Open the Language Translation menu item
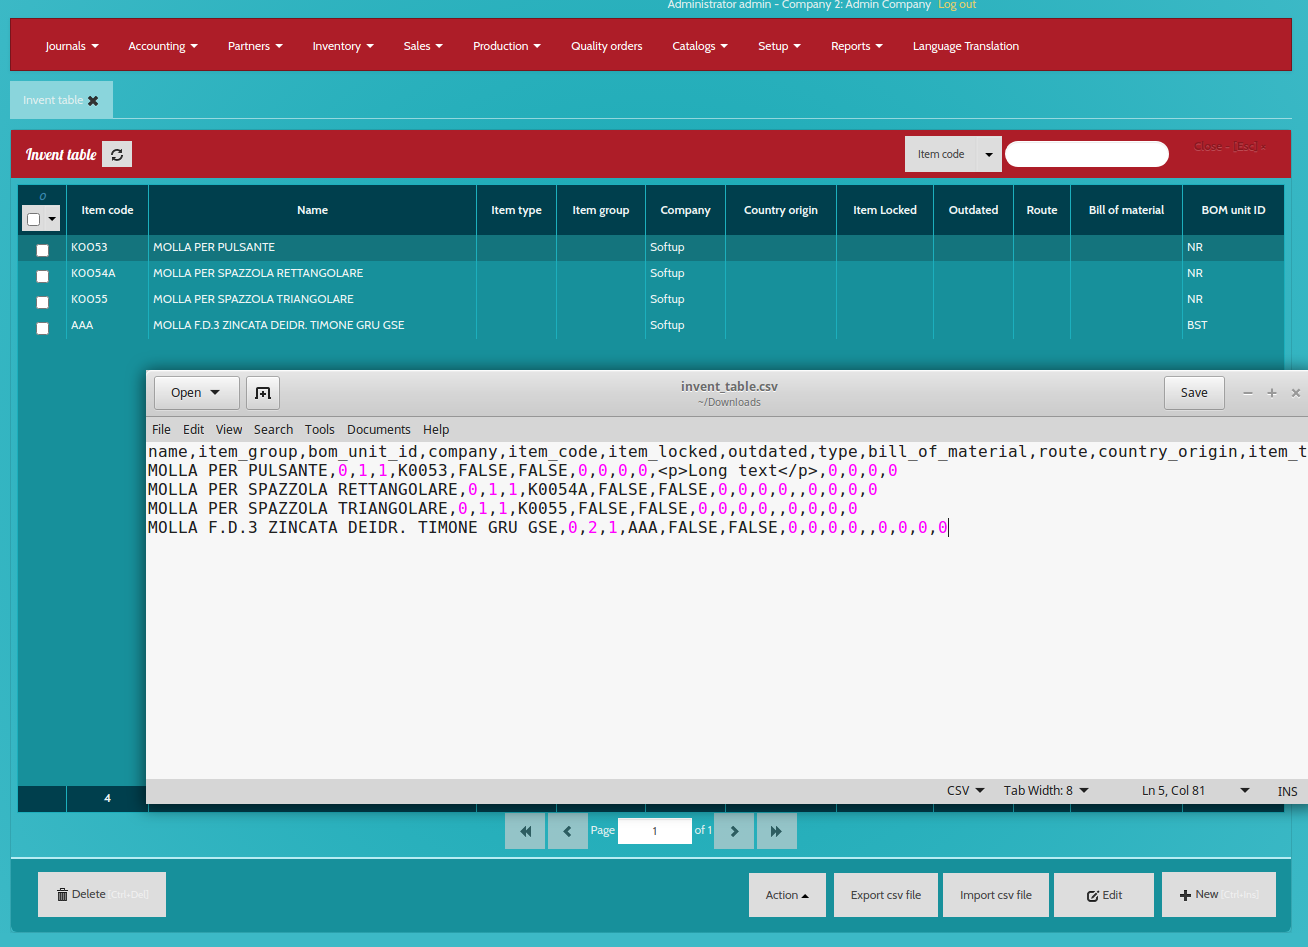Image resolution: width=1308 pixels, height=947 pixels. point(966,46)
